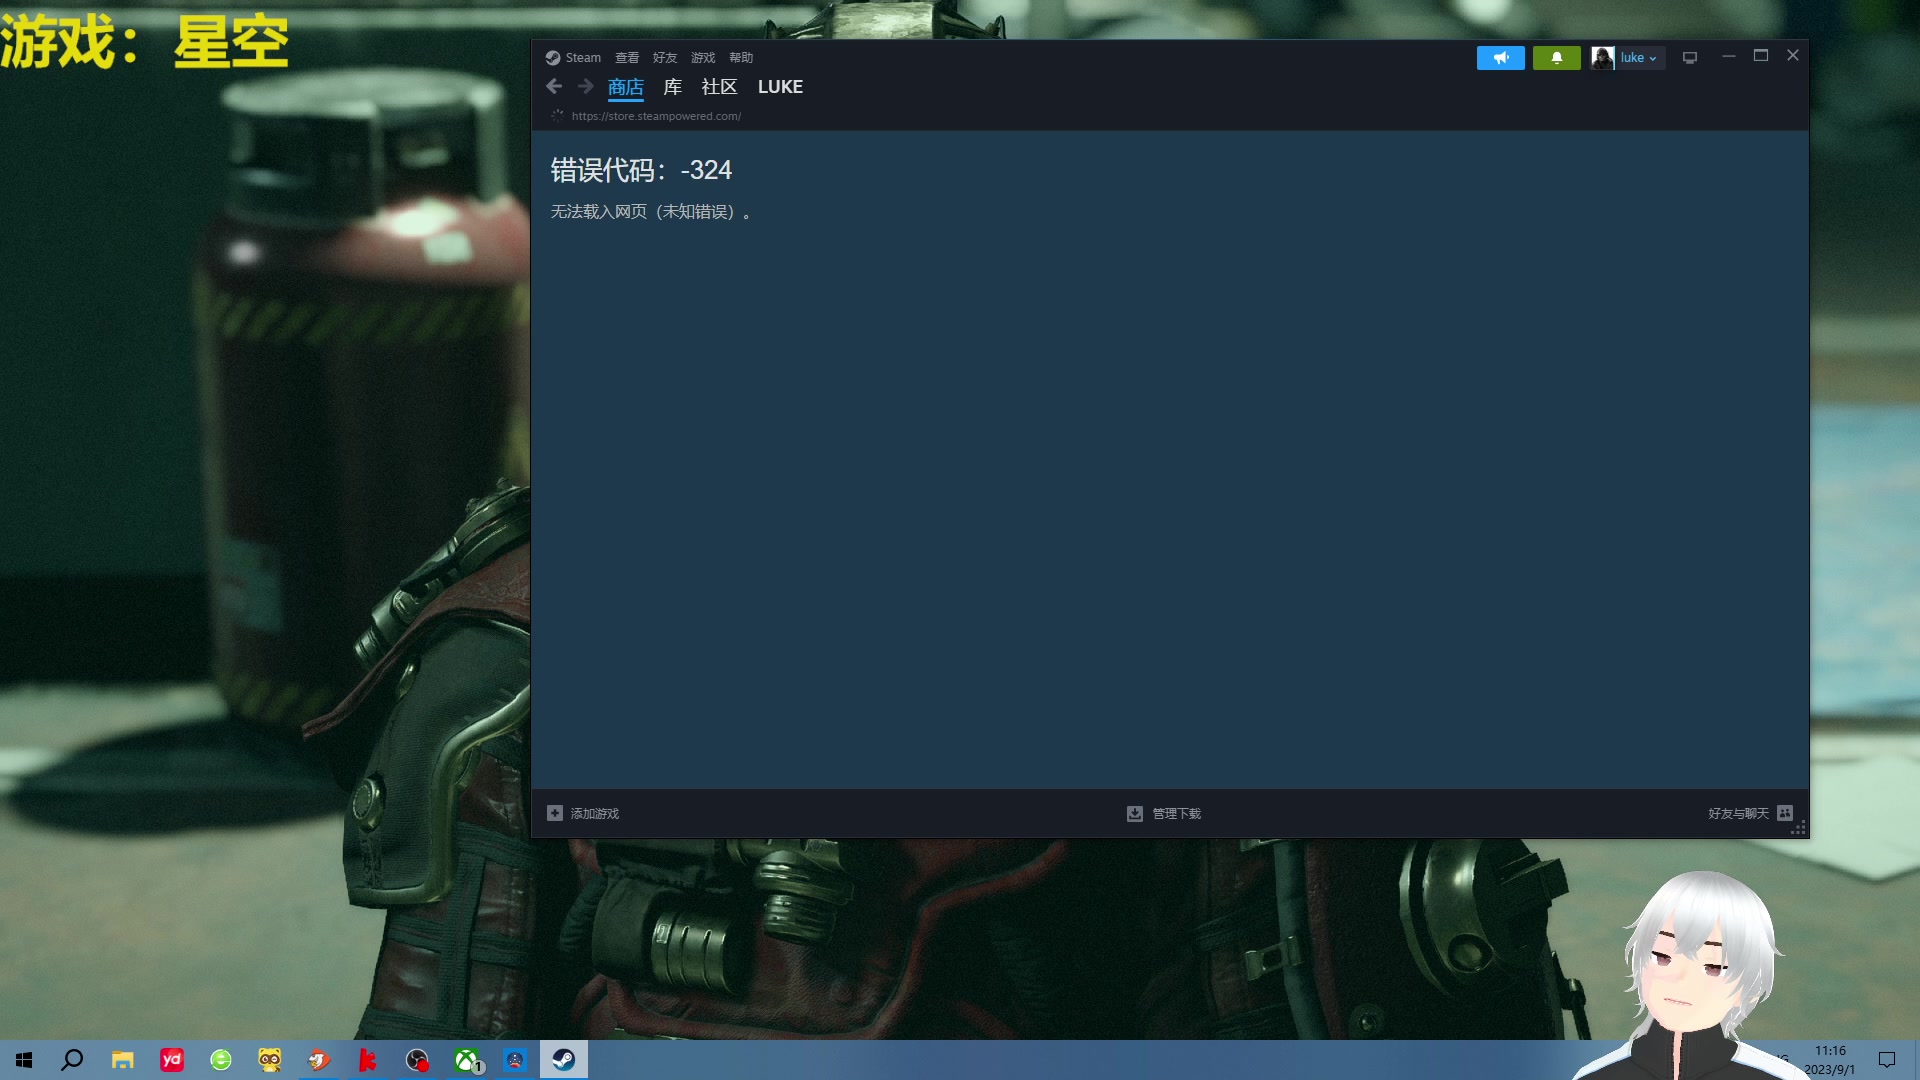Open the 帮助 menu
This screenshot has width=1920, height=1080.
click(x=741, y=58)
